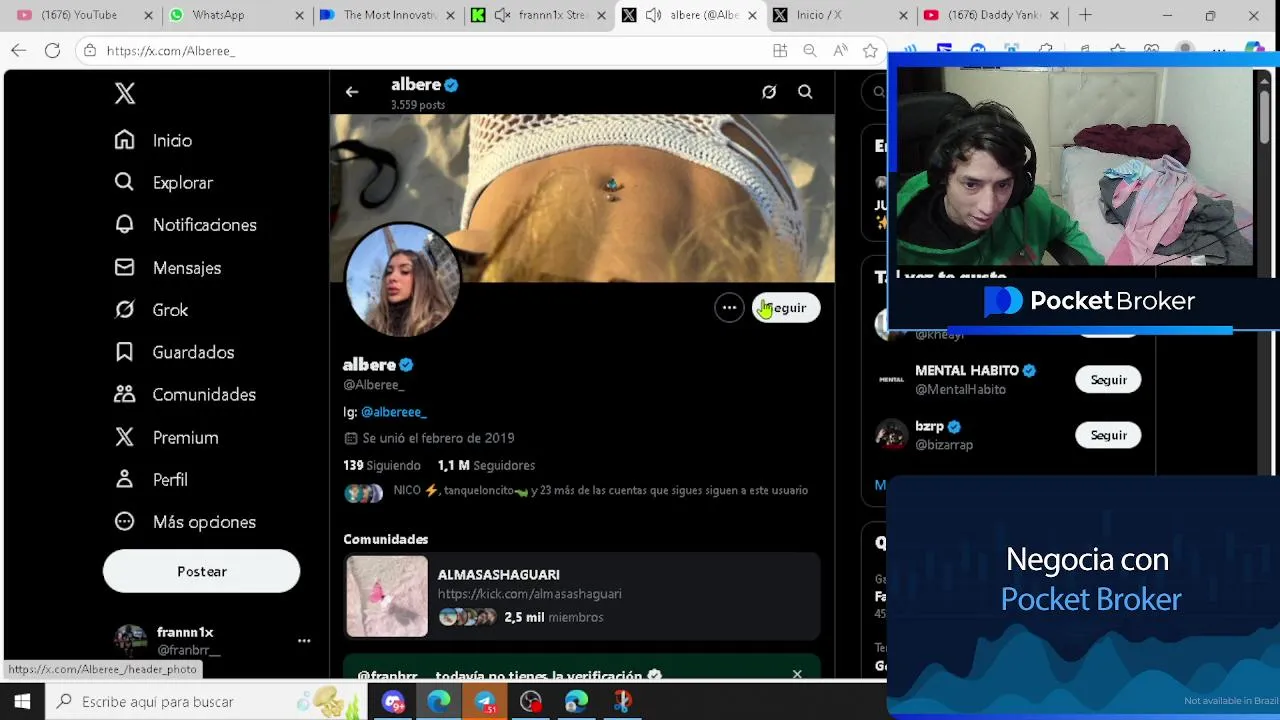Open Grok in the sidebar

151,310
